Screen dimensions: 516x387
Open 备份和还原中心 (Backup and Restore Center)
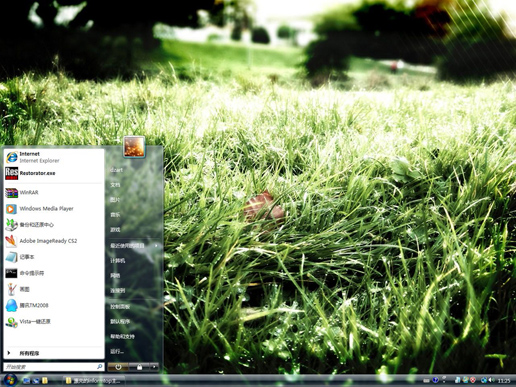pyautogui.click(x=53, y=225)
